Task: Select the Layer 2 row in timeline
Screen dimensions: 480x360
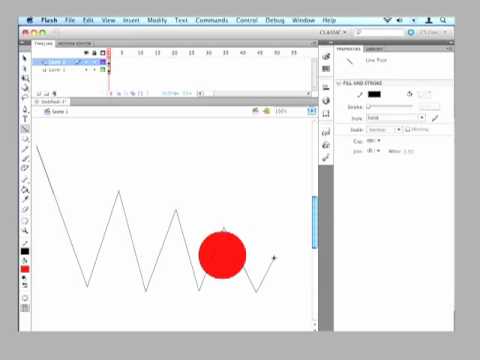Action: click(69, 62)
